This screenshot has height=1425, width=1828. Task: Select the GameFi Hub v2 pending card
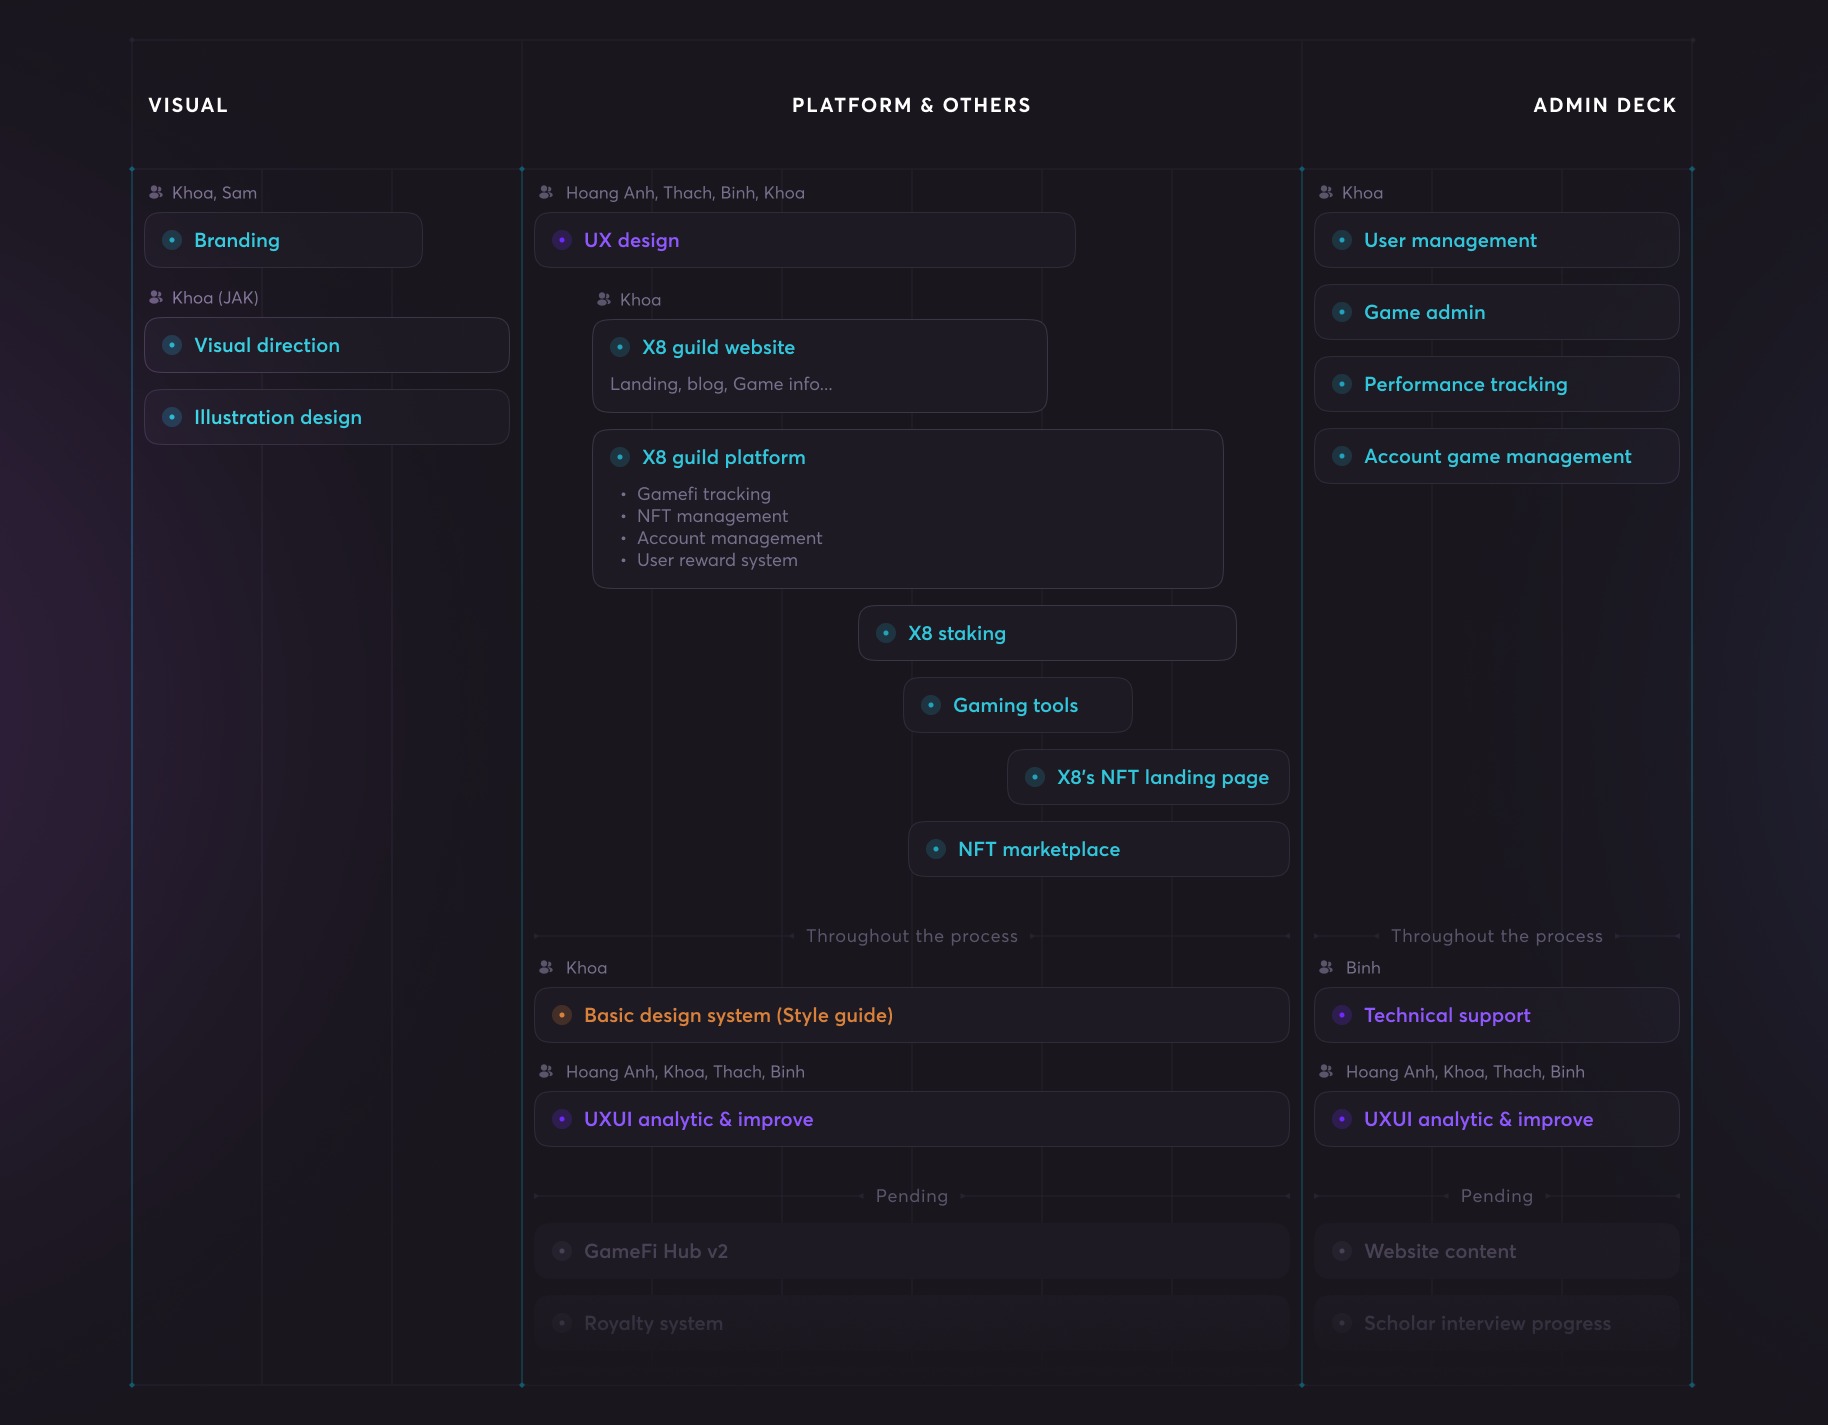[x=656, y=1251]
